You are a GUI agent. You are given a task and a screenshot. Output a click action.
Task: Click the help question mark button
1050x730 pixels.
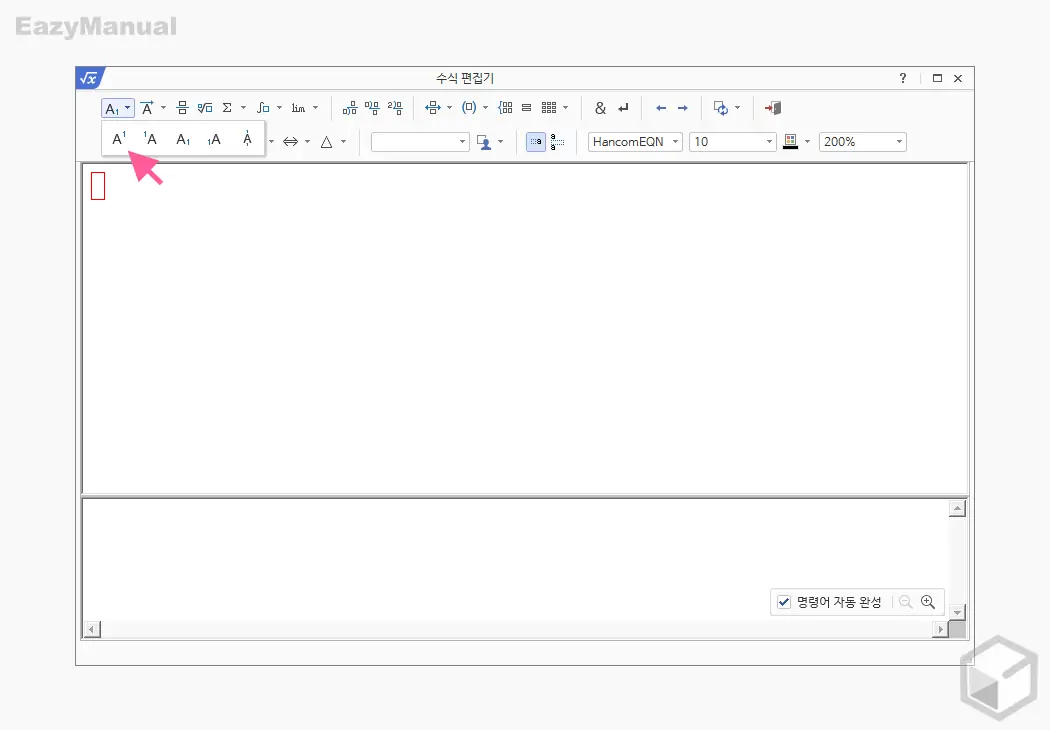[903, 78]
